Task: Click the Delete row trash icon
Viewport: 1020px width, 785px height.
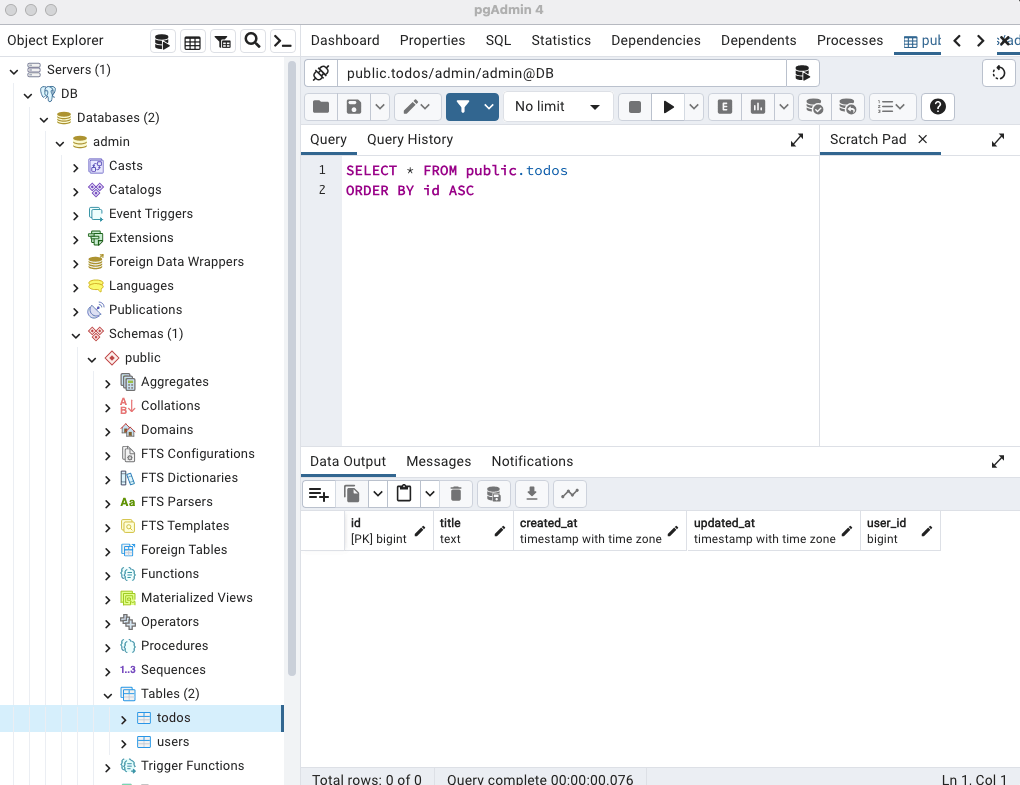Action: [x=456, y=494]
